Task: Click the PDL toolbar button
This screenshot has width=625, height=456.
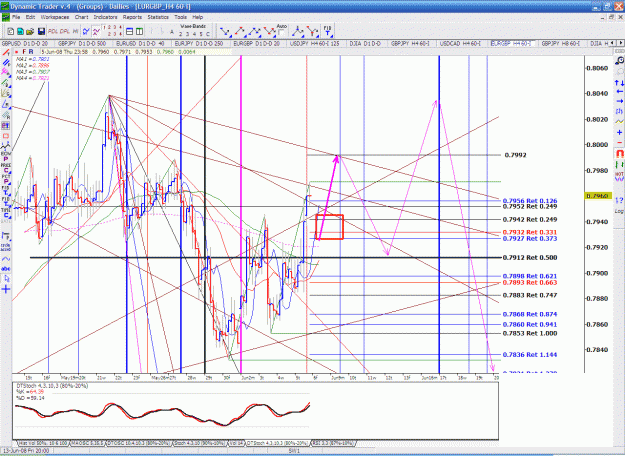Action: pyautogui.click(x=53, y=31)
